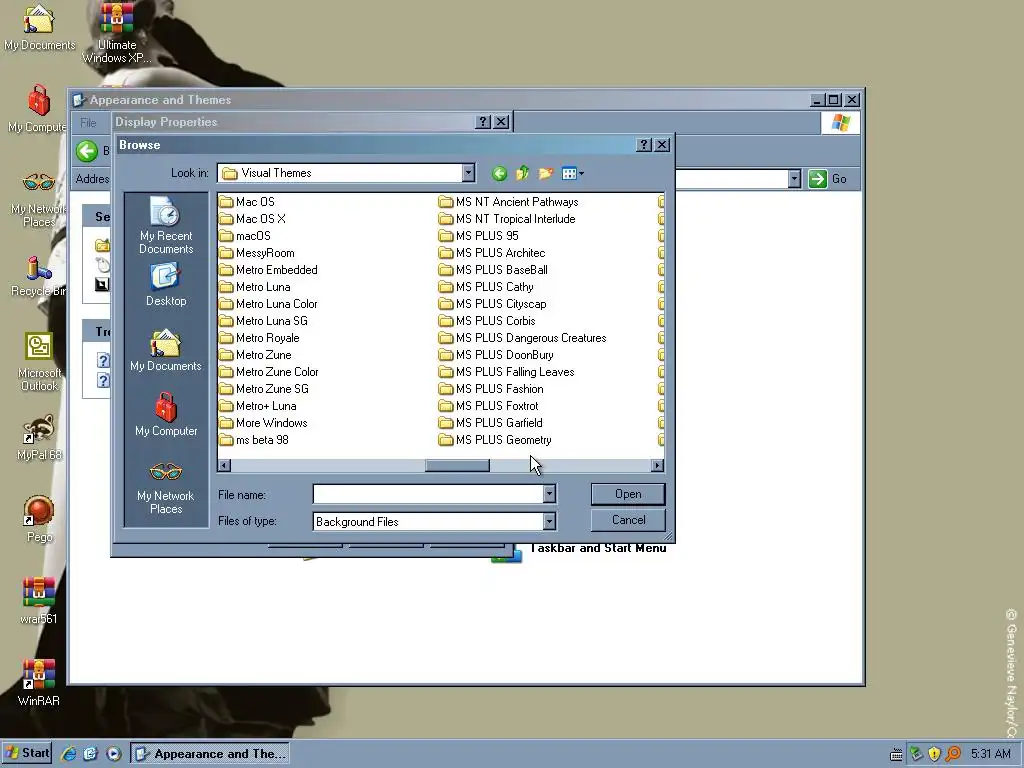Go back using Browse dialog's green back icon

(500, 173)
